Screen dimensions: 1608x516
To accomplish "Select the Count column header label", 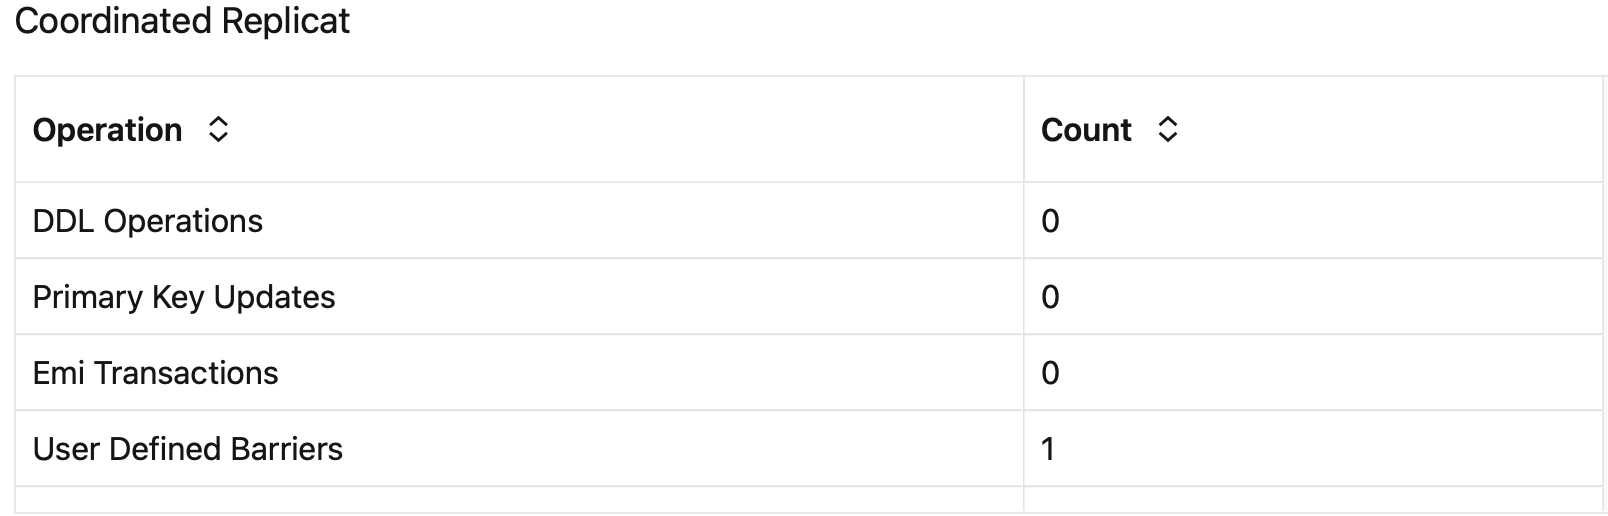I will coord(1086,130).
